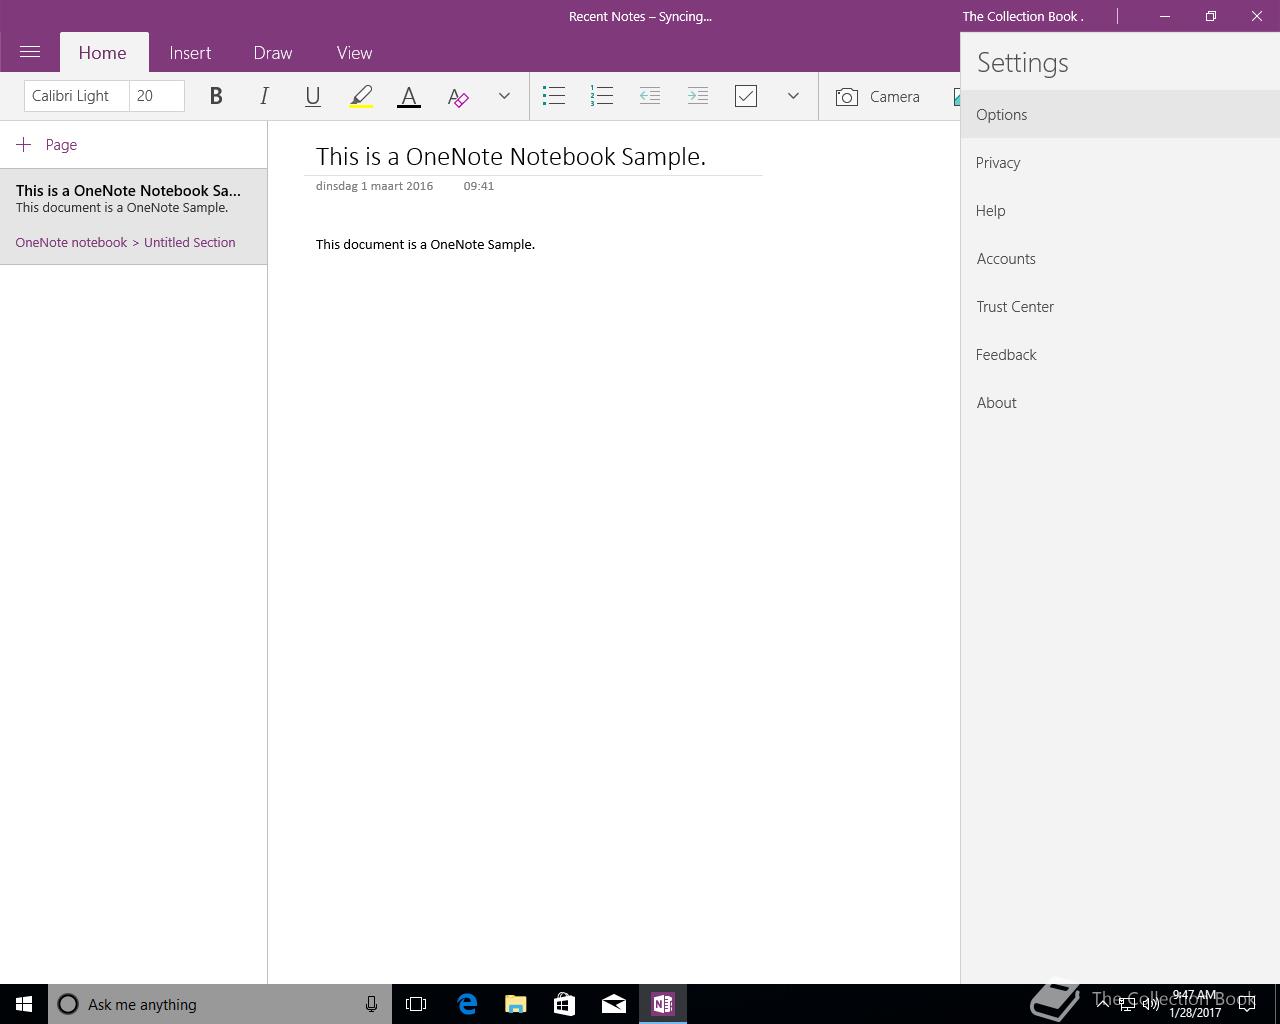Screen dimensions: 1280x1024
Task: Insert a numbered list
Action: pos(602,96)
